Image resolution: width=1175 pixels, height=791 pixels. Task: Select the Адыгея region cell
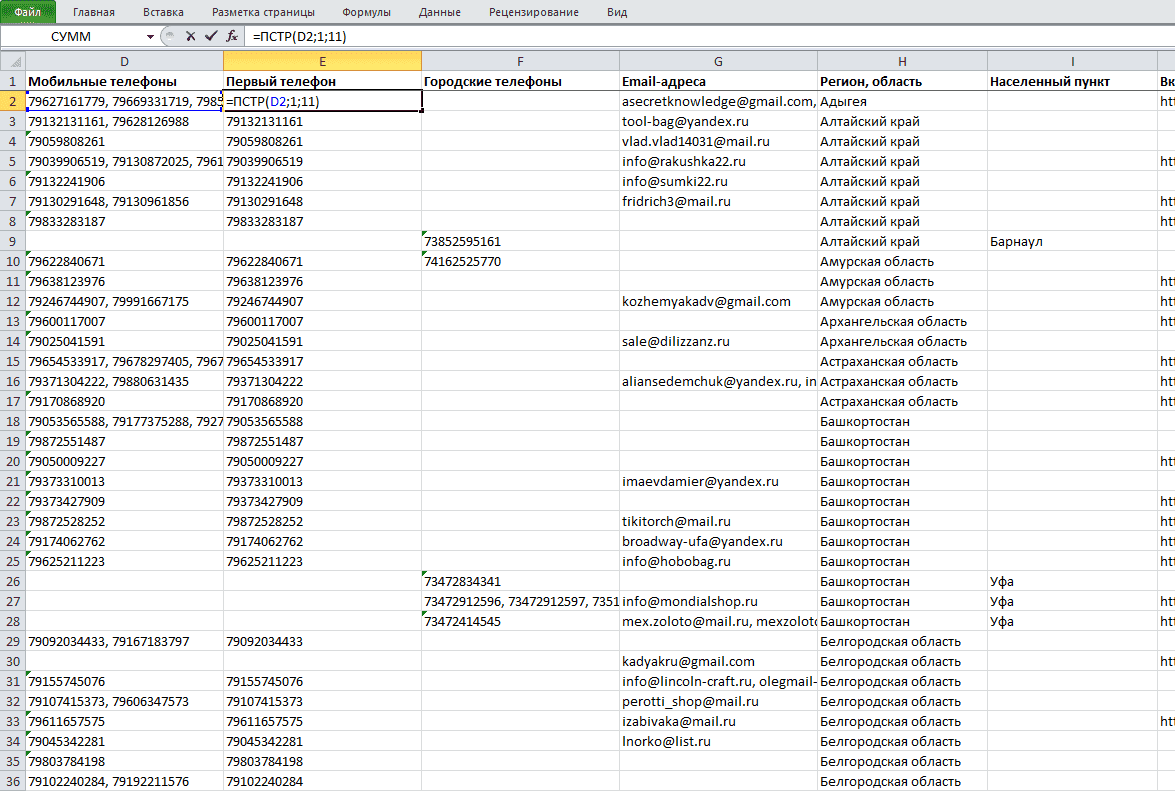click(902, 101)
